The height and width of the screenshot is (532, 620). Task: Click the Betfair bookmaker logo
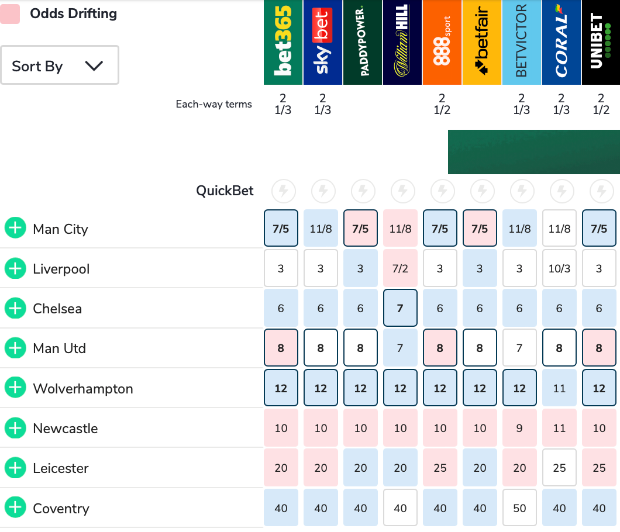[482, 42]
